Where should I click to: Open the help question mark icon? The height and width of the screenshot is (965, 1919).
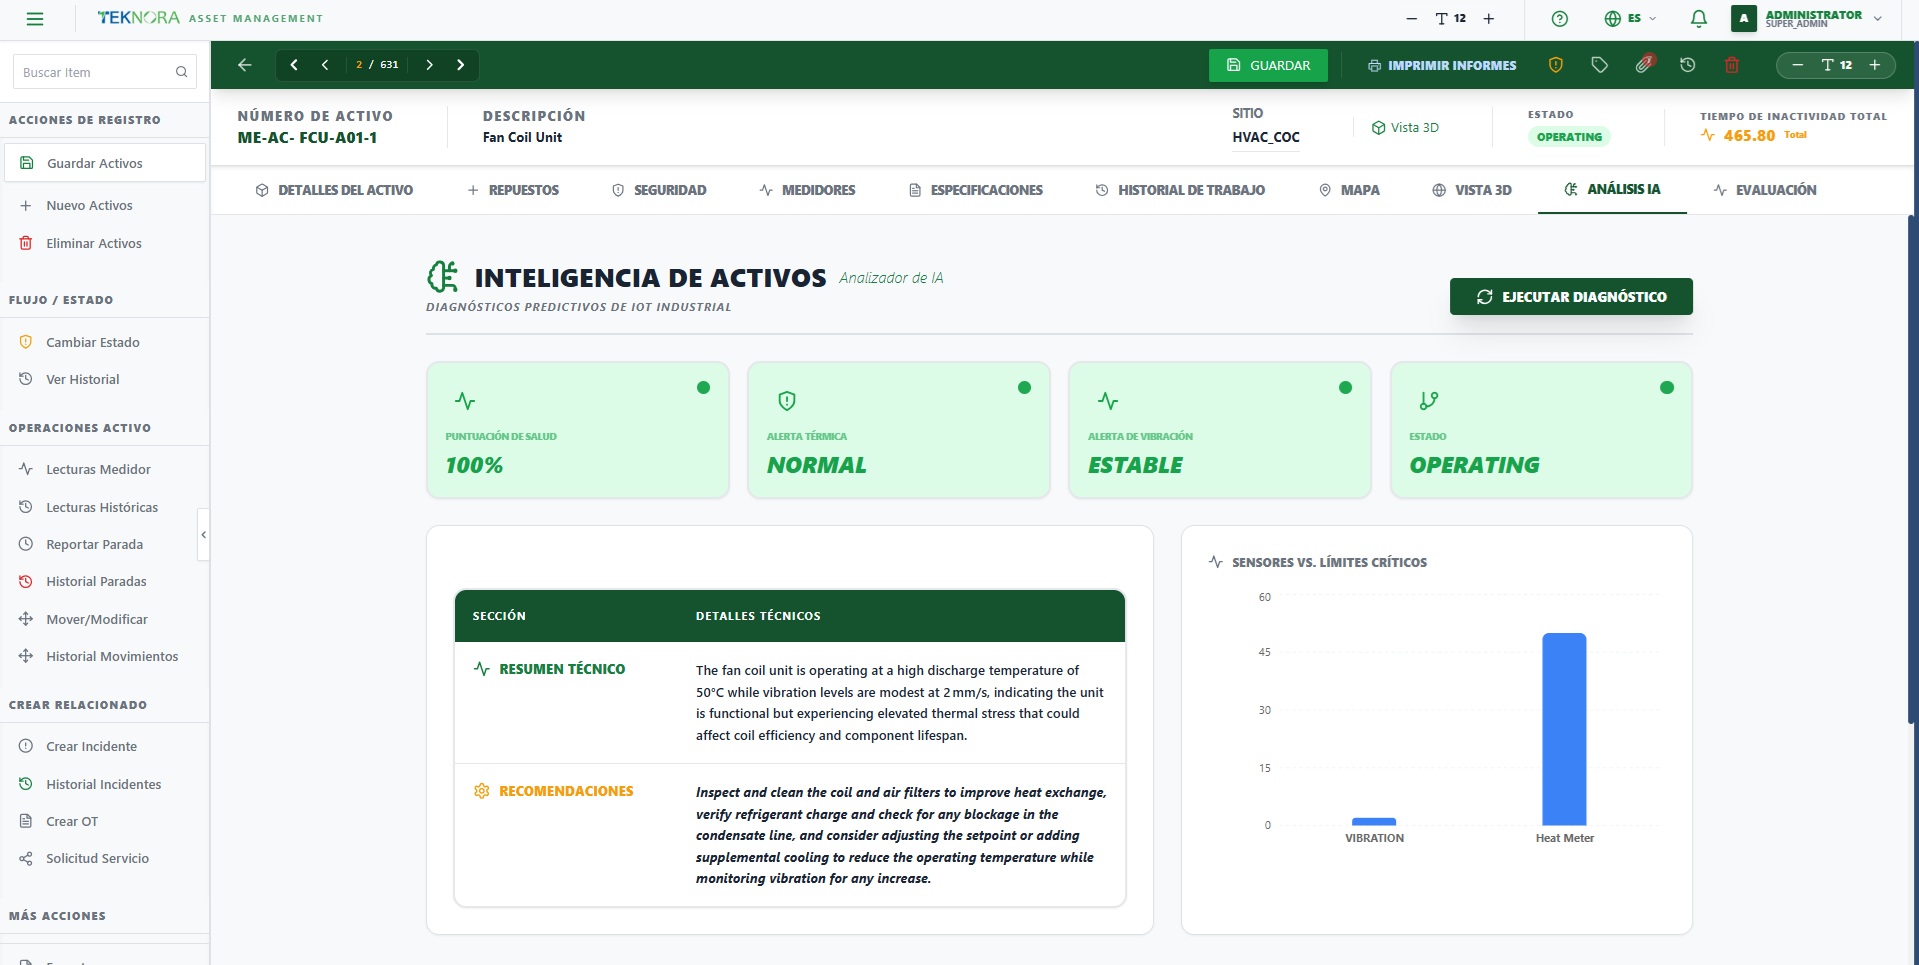[x=1559, y=19]
